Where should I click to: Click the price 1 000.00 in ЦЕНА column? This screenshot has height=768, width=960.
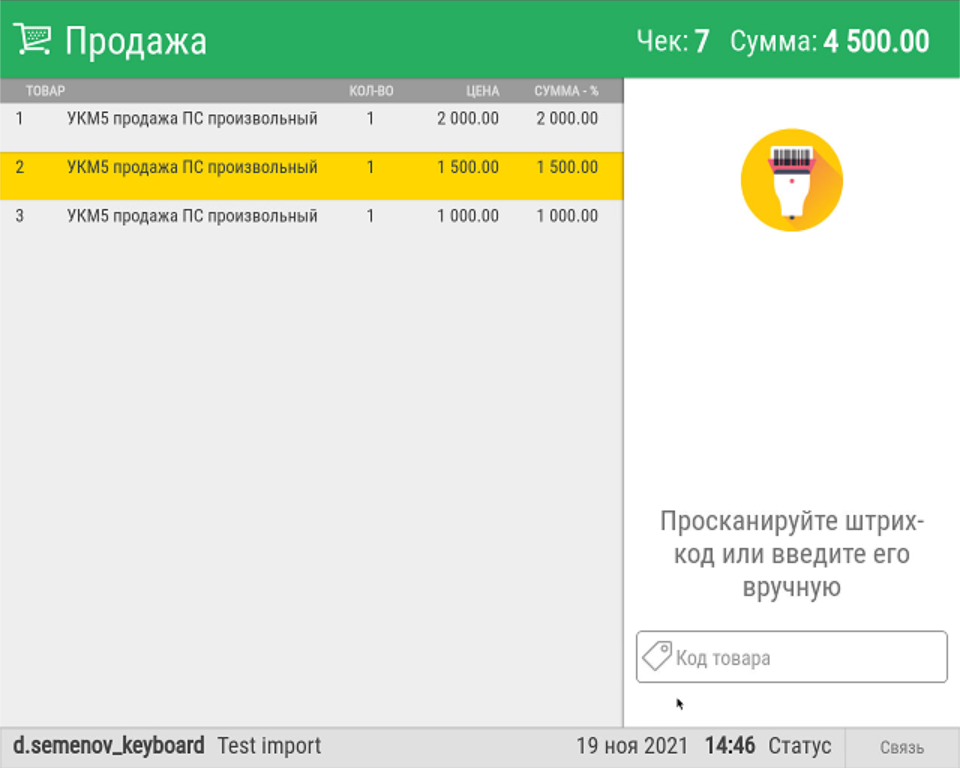[x=468, y=216]
